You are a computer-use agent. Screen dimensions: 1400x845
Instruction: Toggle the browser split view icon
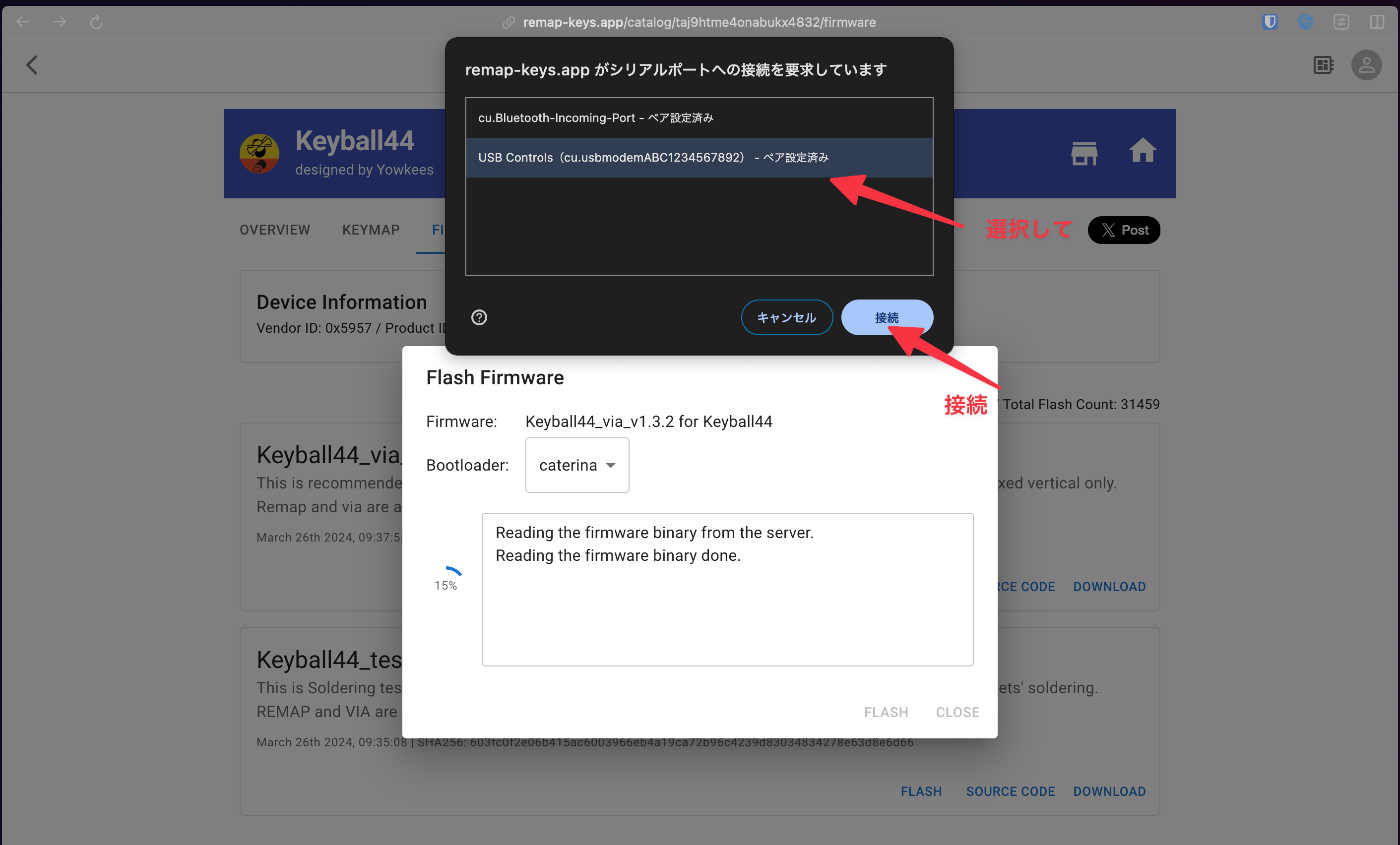pyautogui.click(x=1377, y=21)
